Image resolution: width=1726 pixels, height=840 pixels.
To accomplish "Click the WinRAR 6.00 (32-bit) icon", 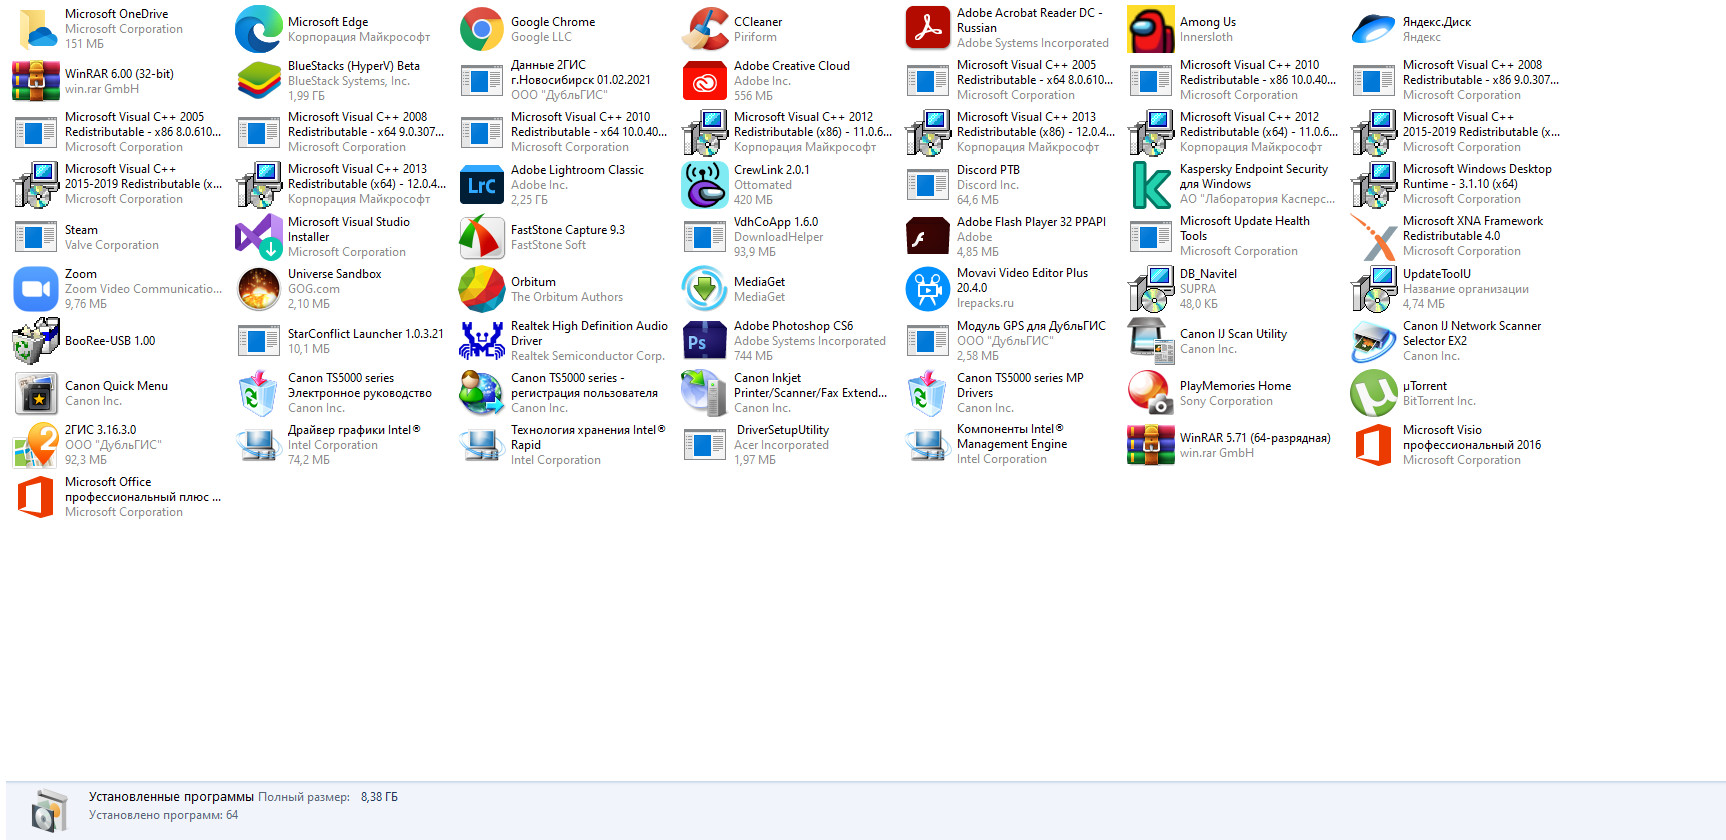I will point(36,81).
